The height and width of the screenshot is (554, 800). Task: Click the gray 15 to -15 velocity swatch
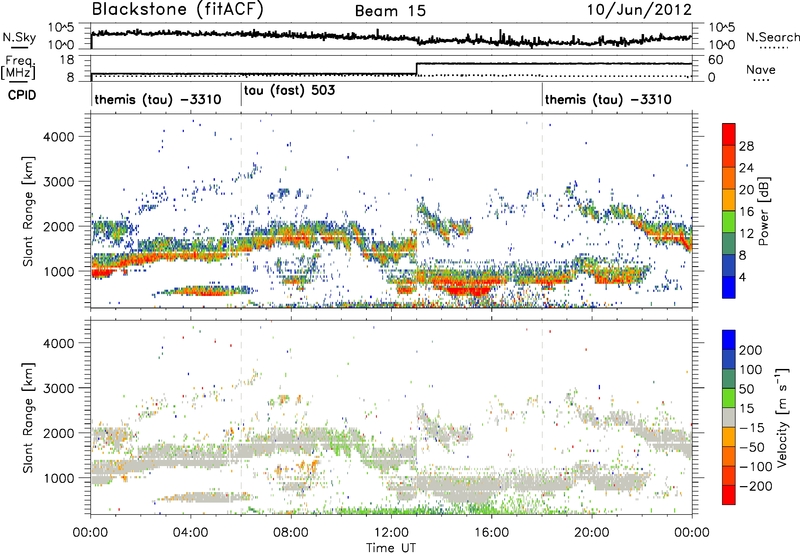[x=729, y=418]
